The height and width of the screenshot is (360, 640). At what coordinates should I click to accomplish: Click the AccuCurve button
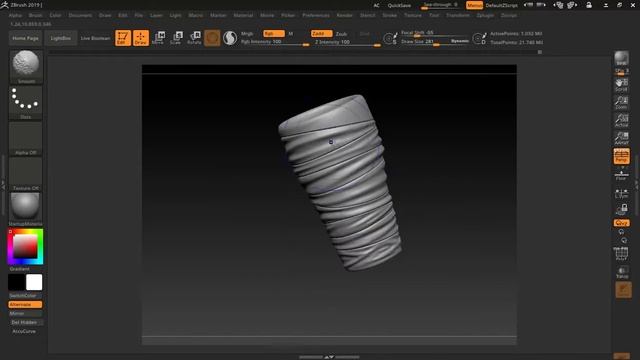pyautogui.click(x=25, y=331)
